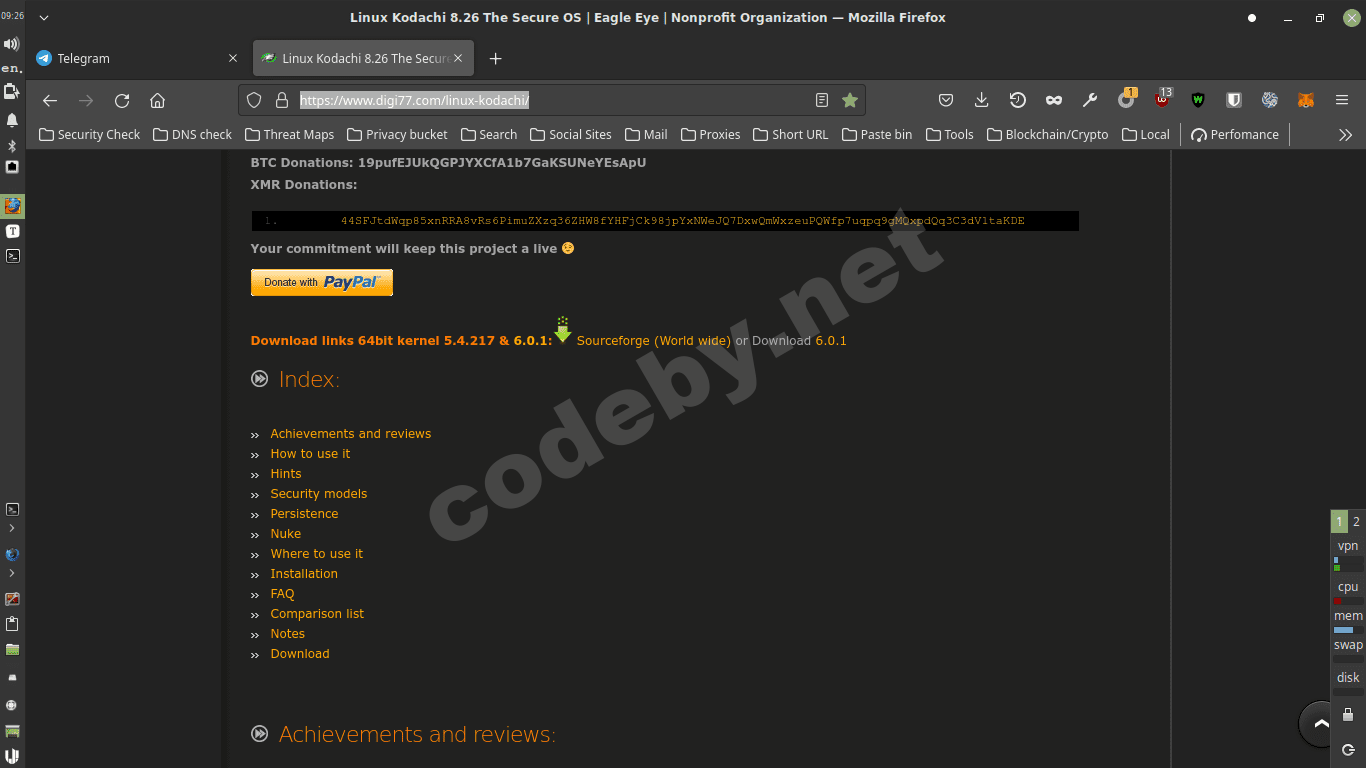Close the Linux Kodachi tab
Image resolution: width=1366 pixels, height=768 pixels.
click(x=459, y=58)
